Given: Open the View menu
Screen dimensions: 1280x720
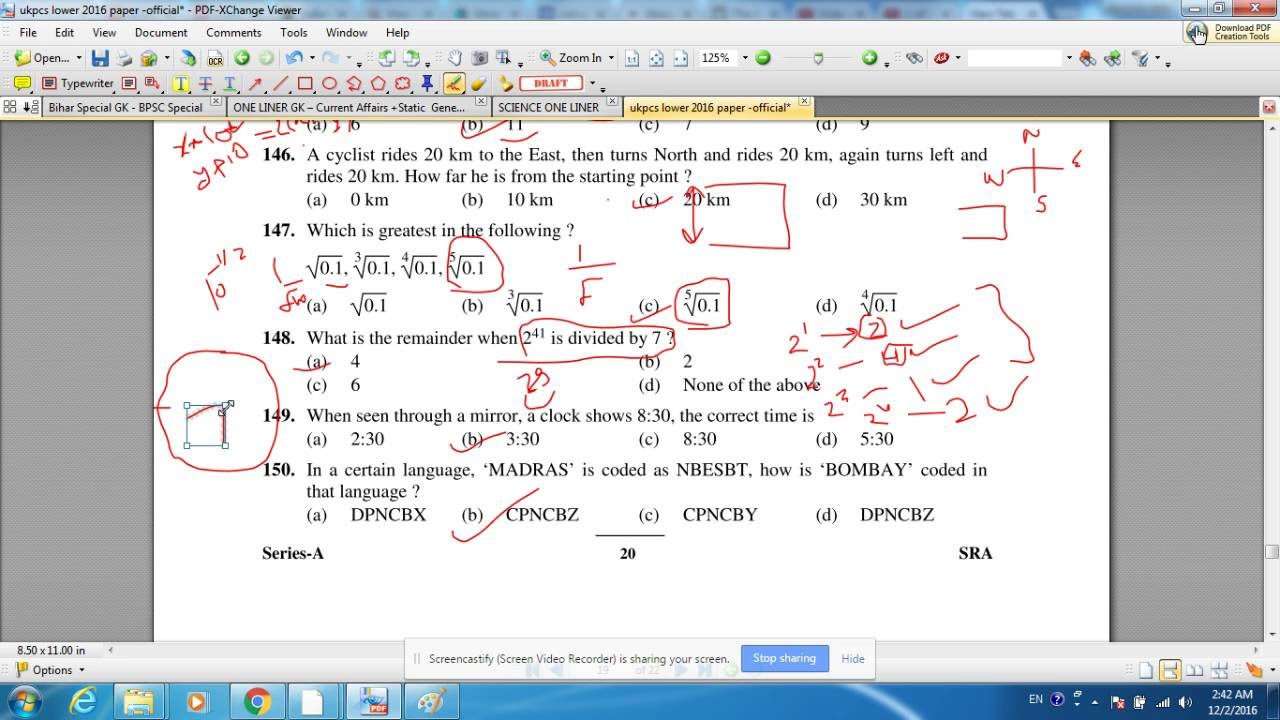Looking at the screenshot, I should (104, 32).
